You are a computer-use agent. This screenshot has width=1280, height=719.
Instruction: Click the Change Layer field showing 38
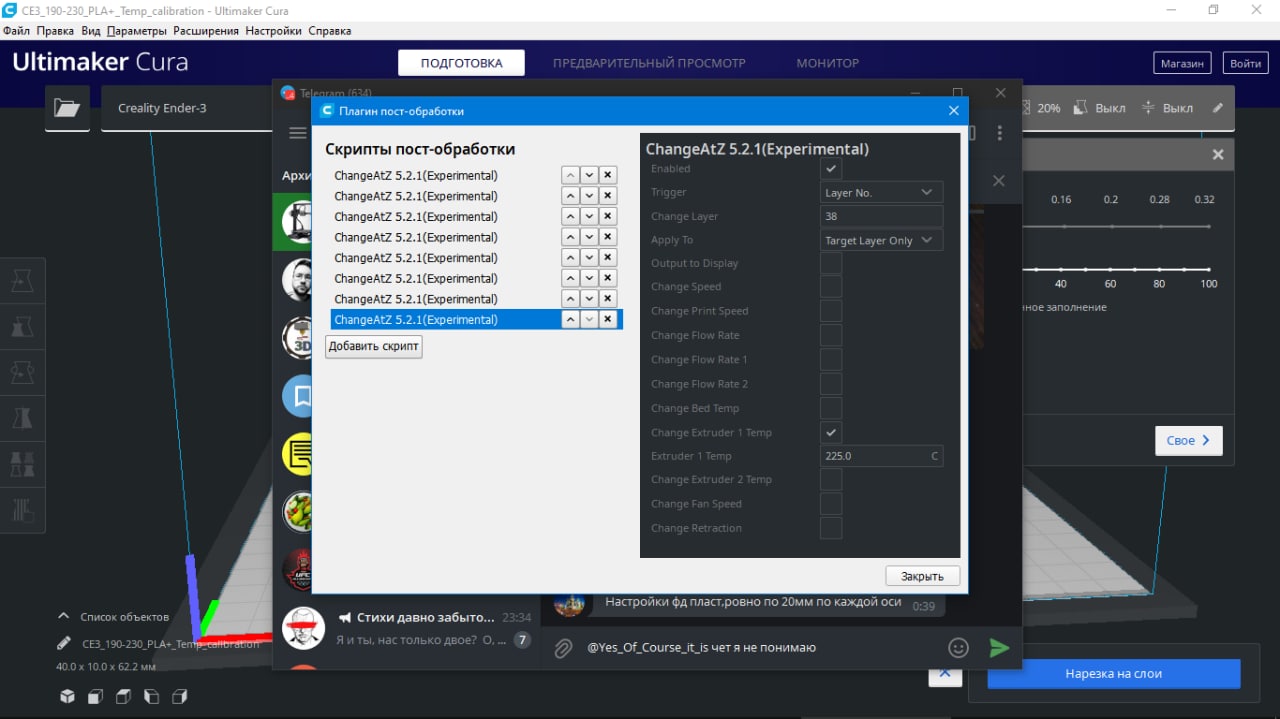coord(881,216)
